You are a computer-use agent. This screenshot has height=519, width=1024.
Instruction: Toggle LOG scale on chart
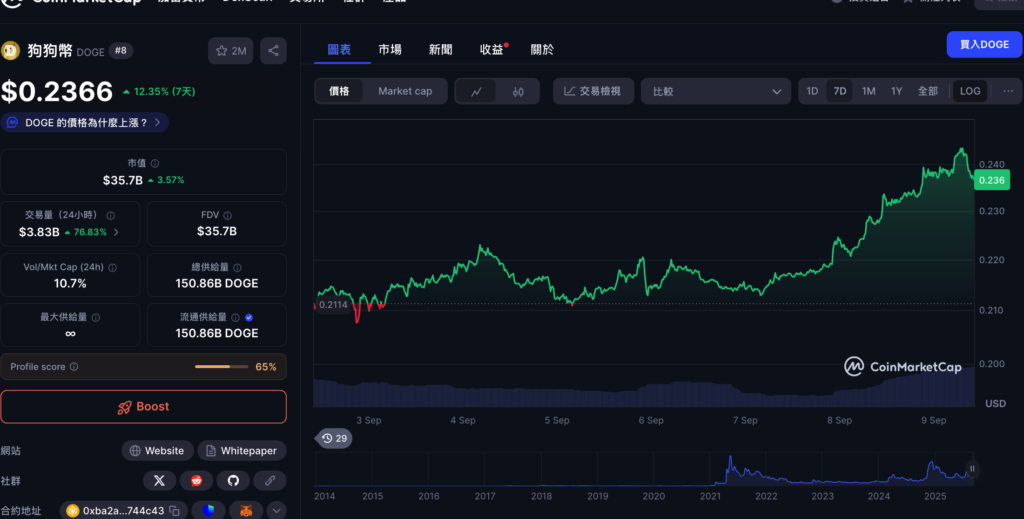970,91
